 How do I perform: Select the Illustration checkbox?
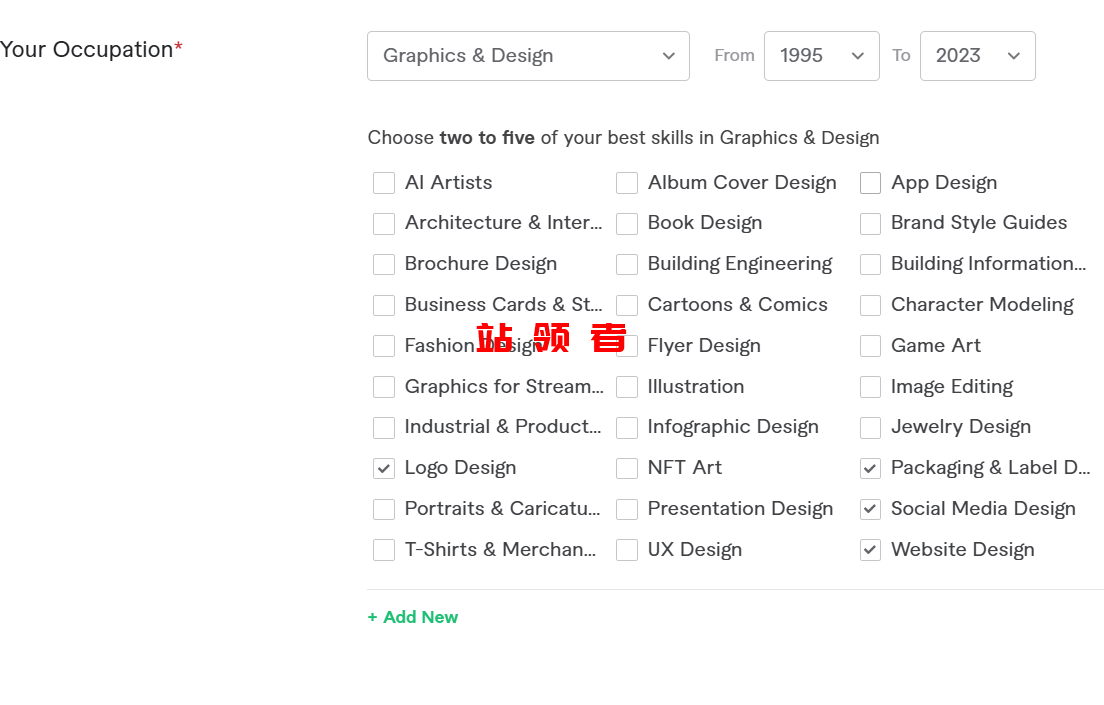click(x=627, y=387)
